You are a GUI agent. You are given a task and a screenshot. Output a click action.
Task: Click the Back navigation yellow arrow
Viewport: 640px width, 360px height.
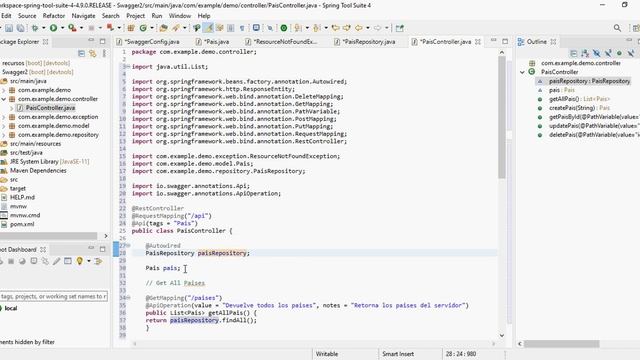358,28
